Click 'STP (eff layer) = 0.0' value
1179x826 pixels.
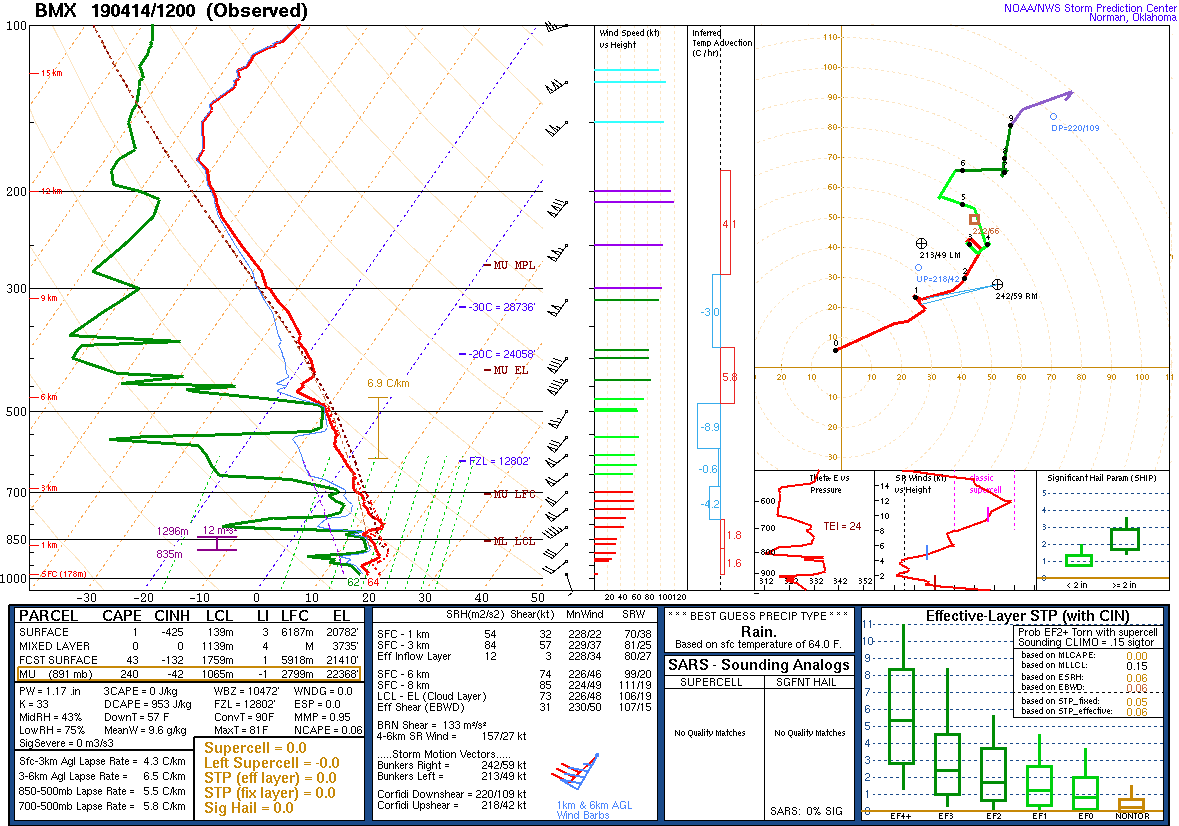click(270, 778)
